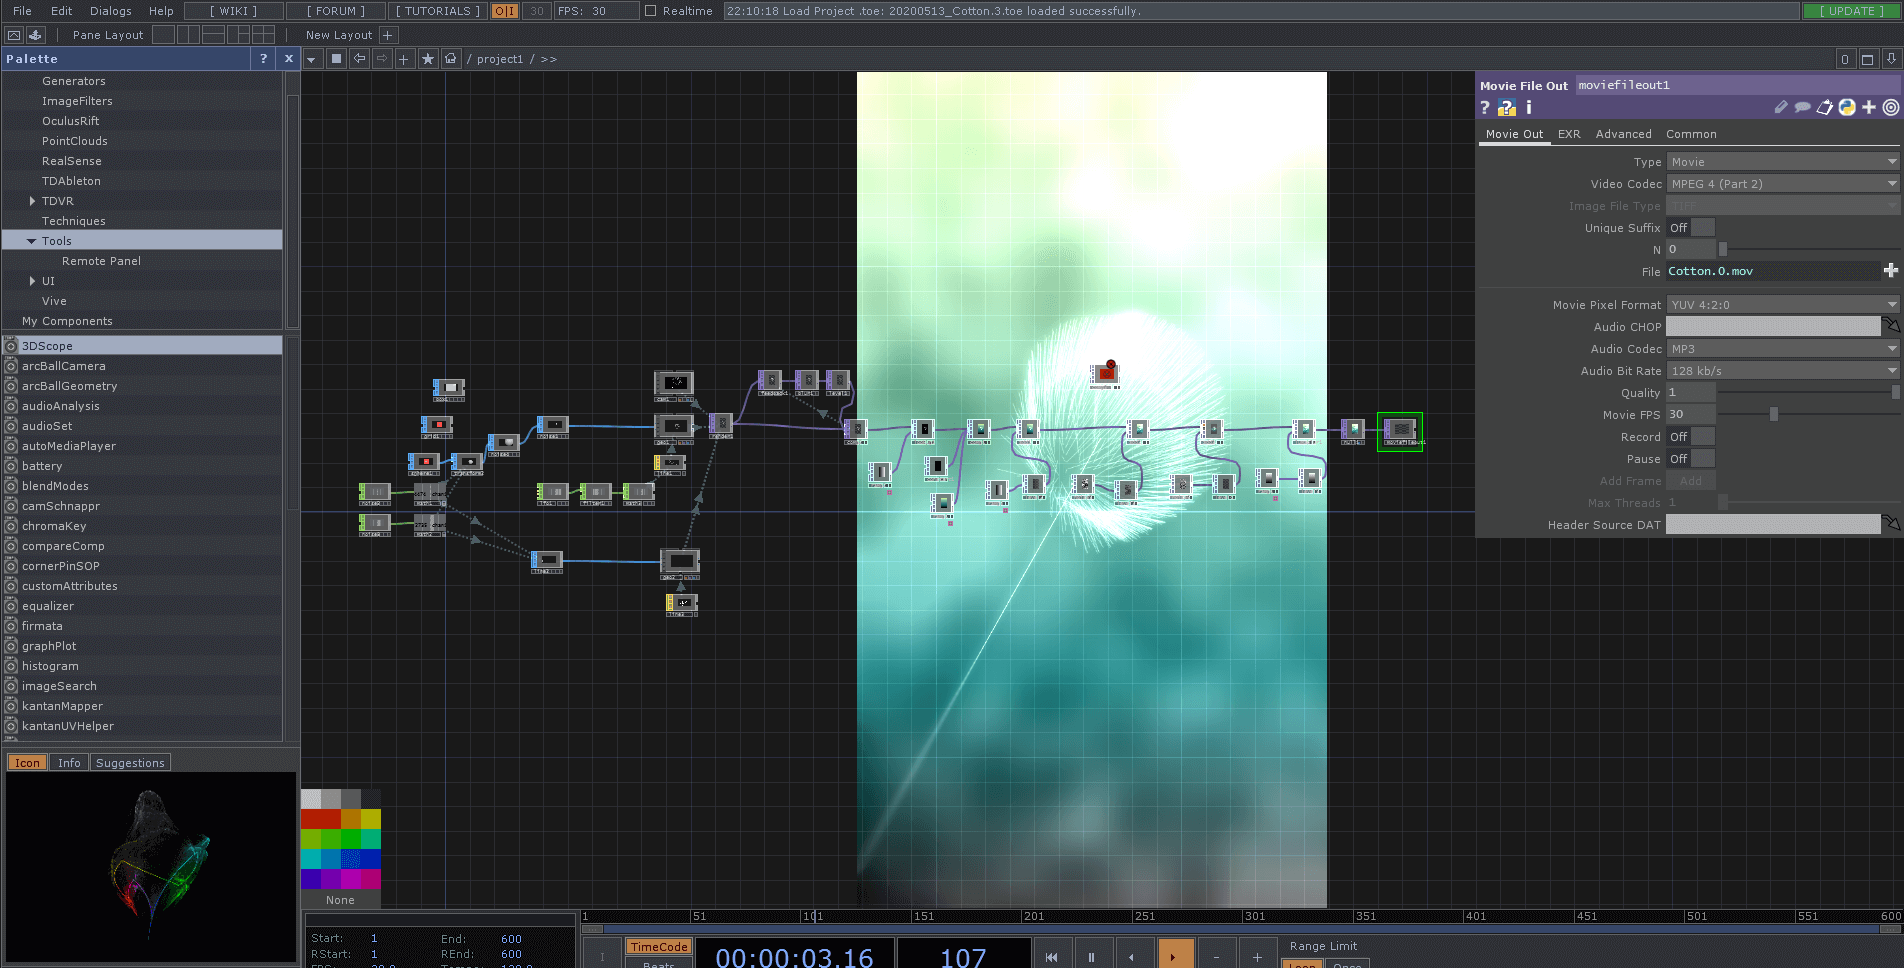
Task: Click the Header Source DAT selector arrow icon
Action: tap(1890, 524)
